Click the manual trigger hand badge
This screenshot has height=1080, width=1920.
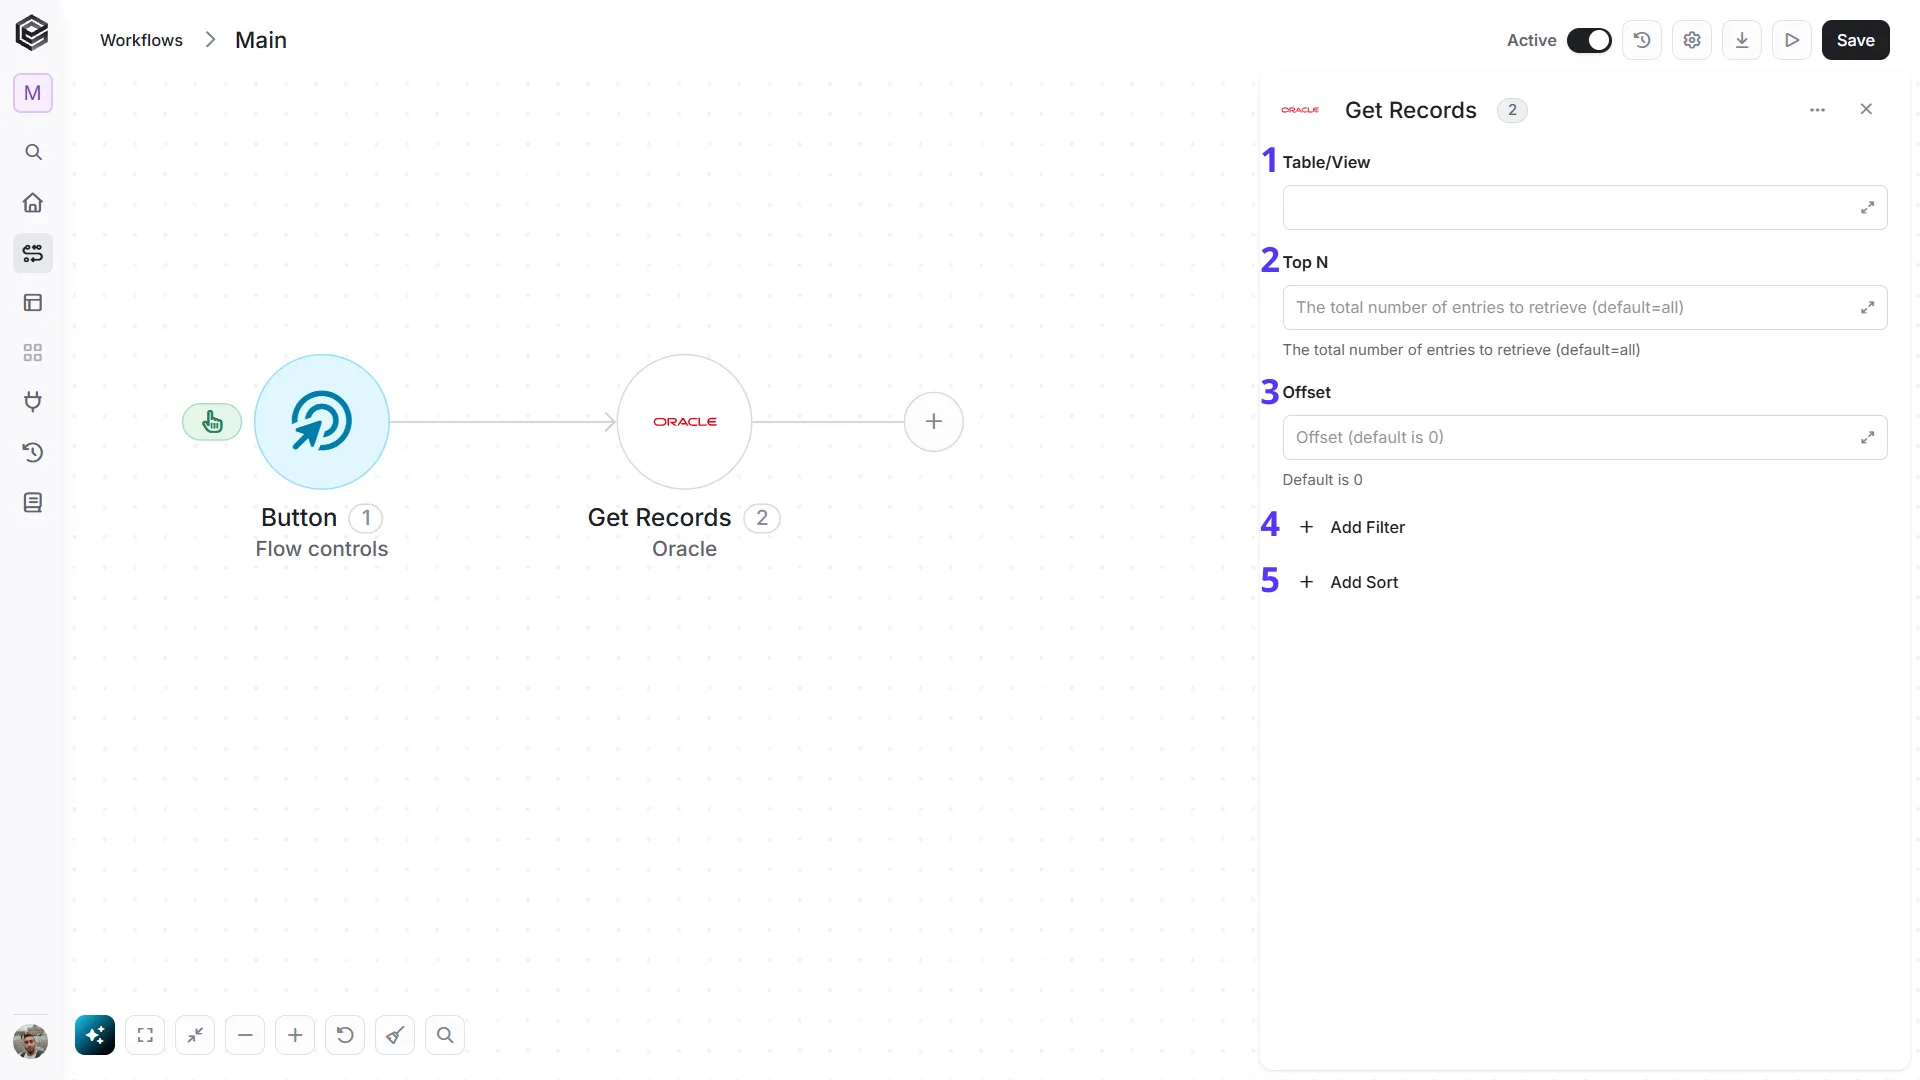(x=212, y=422)
